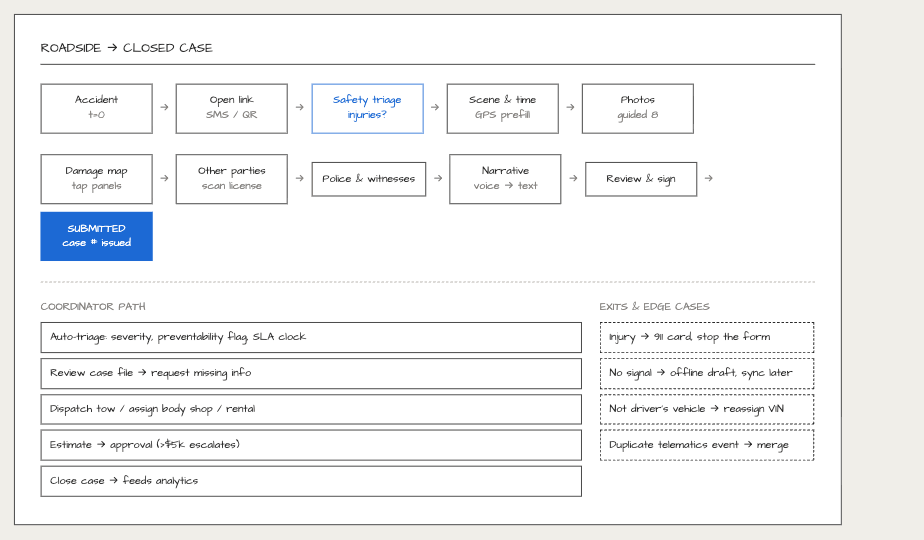
Task: Select the Accident t=0 step box
Action: [97, 108]
